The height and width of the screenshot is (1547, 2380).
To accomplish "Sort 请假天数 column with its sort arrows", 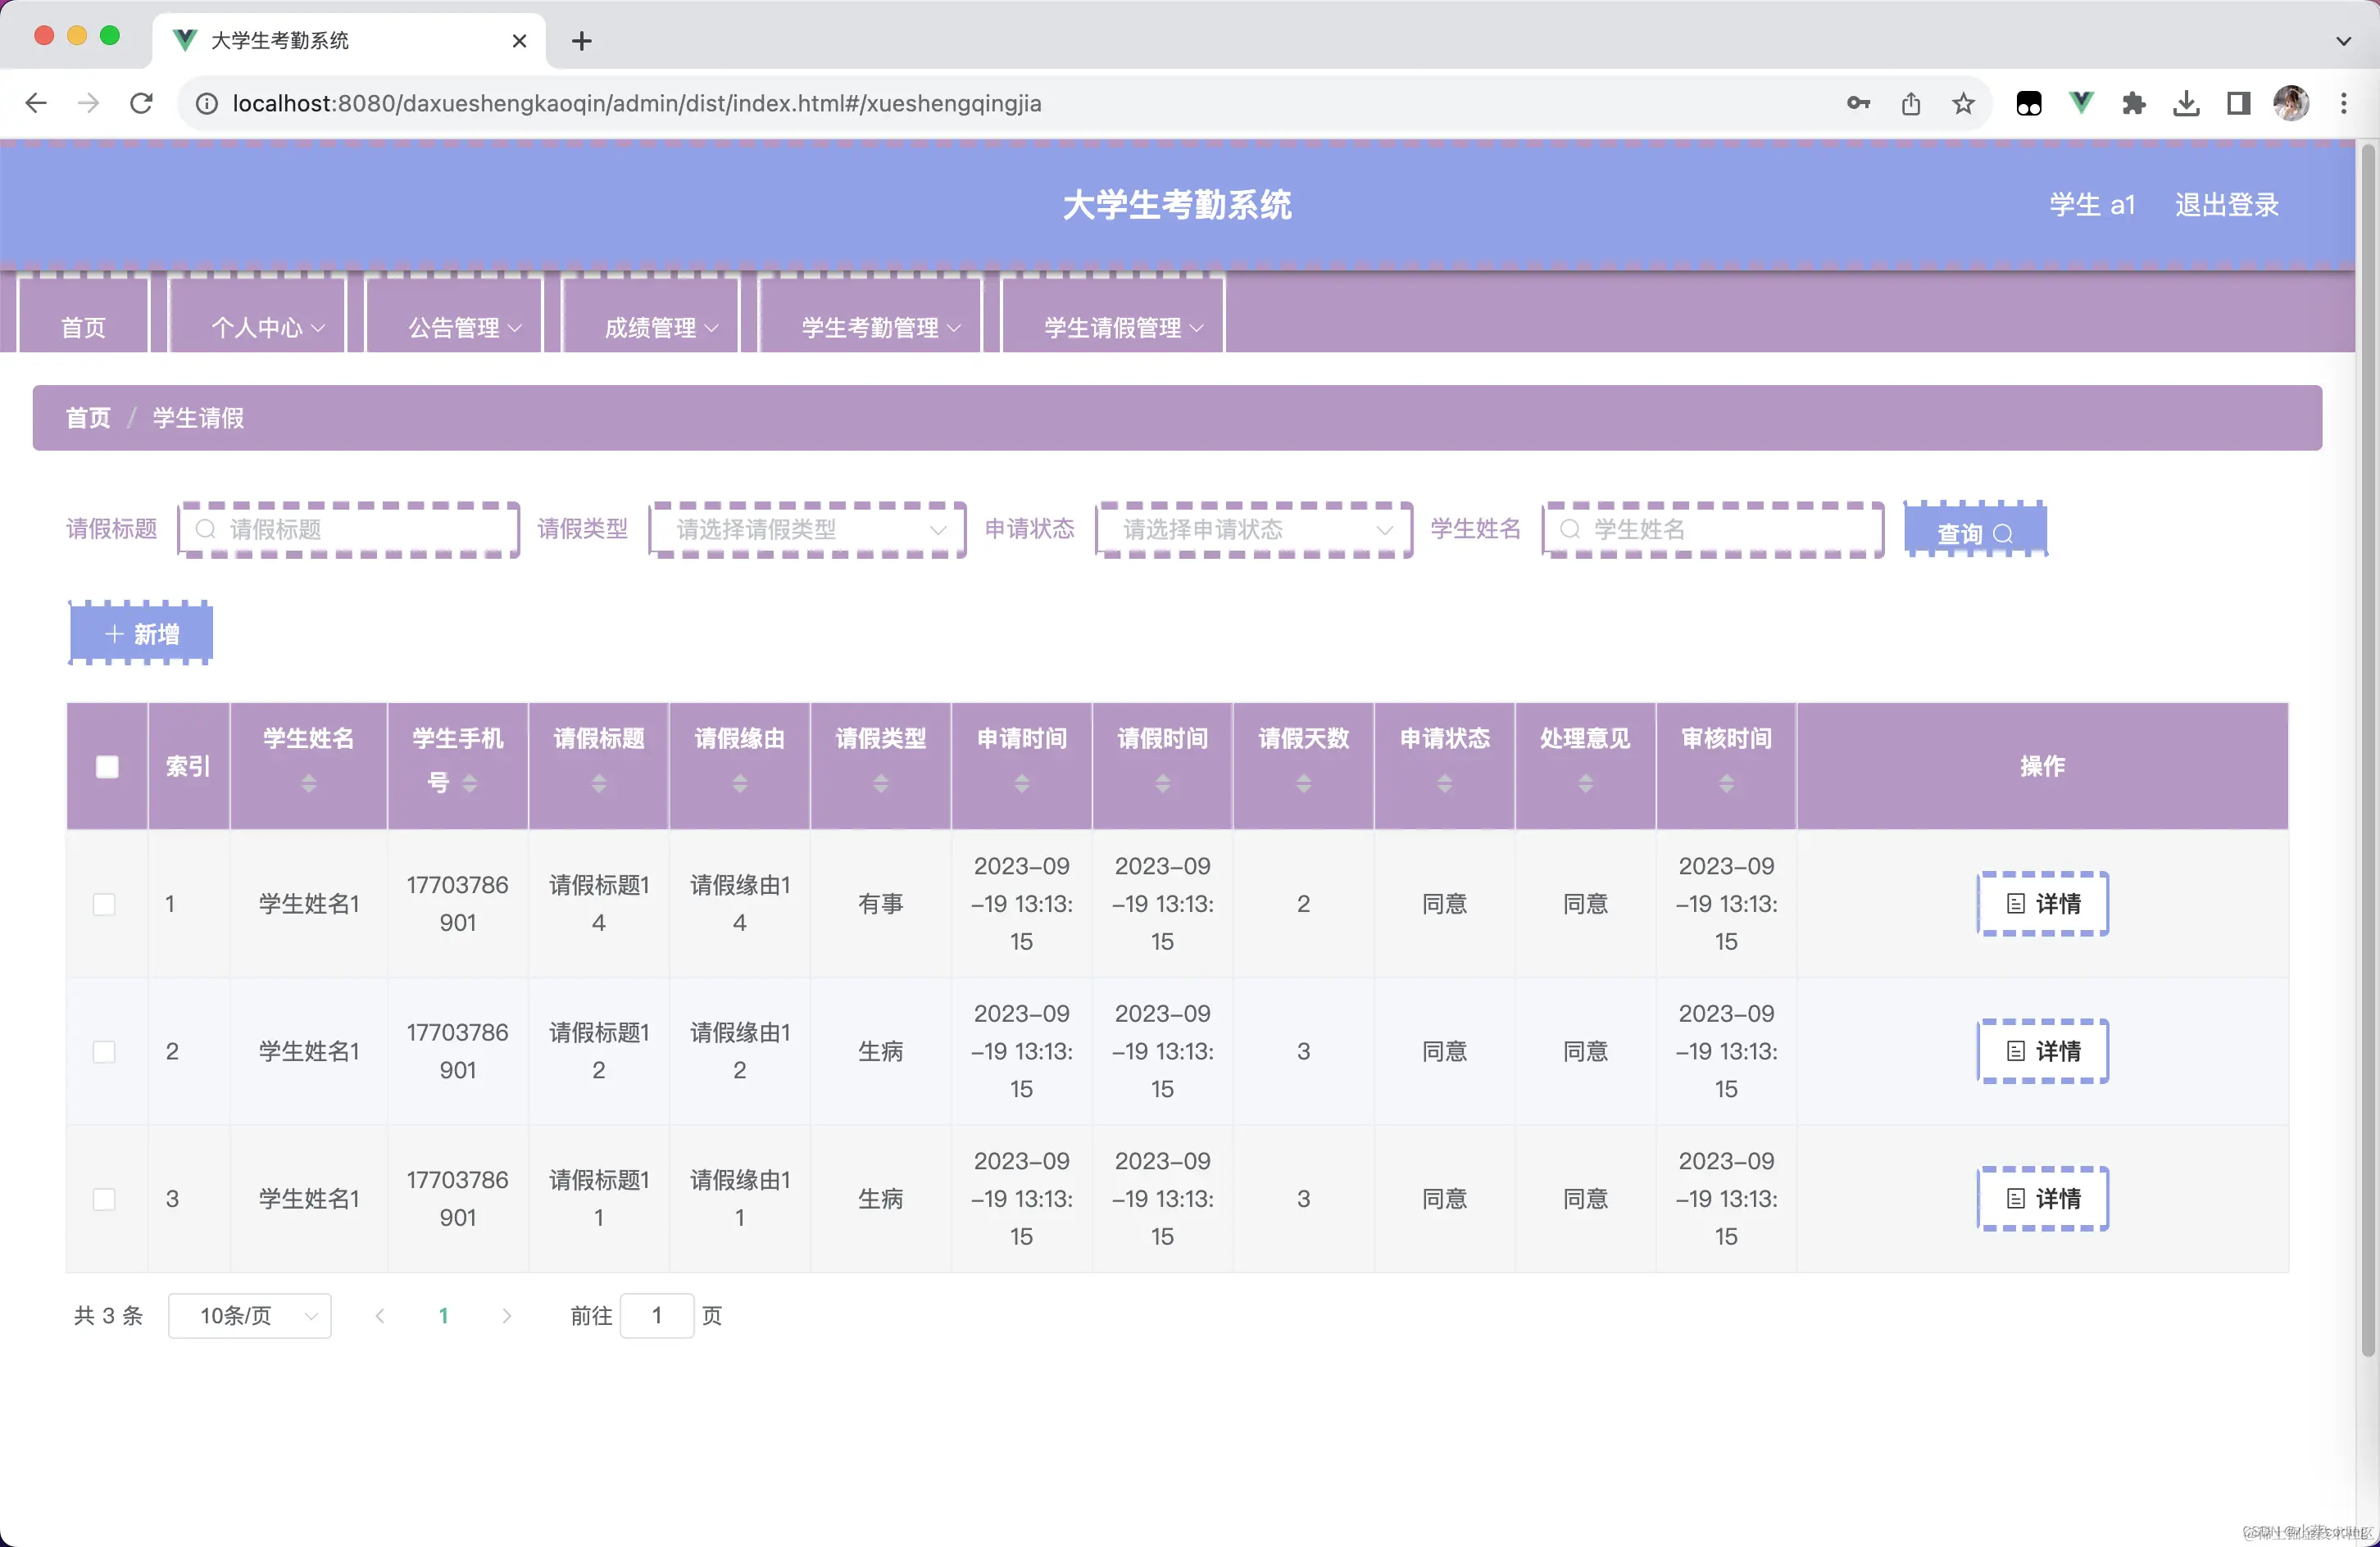I will 1303,784.
